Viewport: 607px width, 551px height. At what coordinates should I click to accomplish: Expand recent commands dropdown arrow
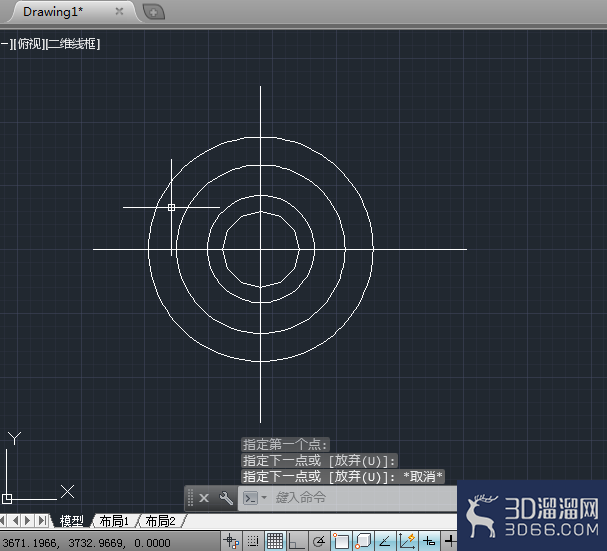coord(264,497)
